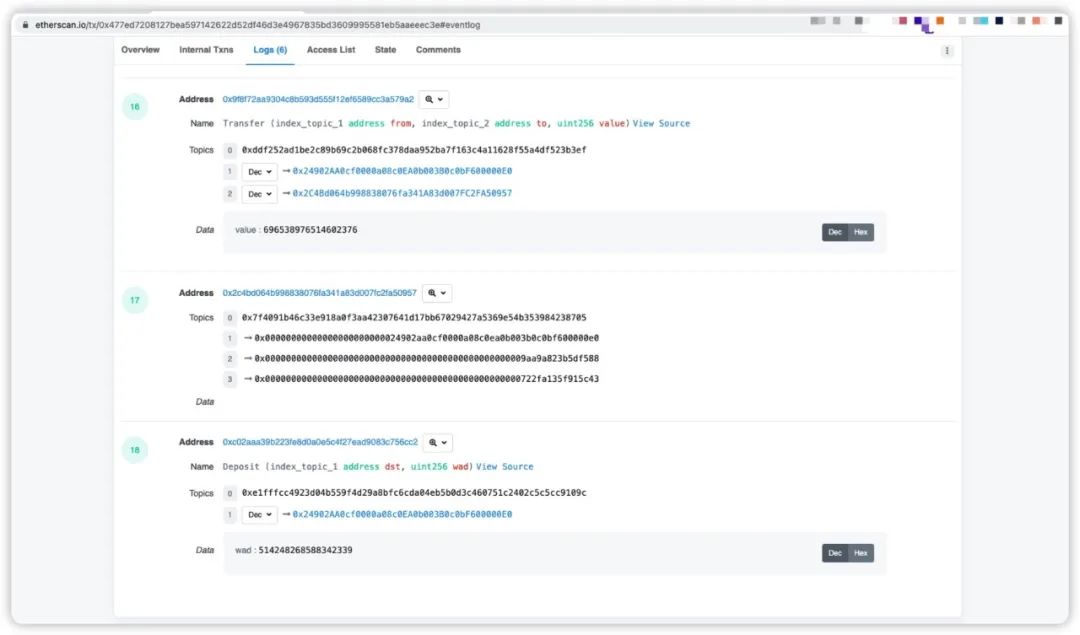Click the green log index 16 badge

click(135, 107)
